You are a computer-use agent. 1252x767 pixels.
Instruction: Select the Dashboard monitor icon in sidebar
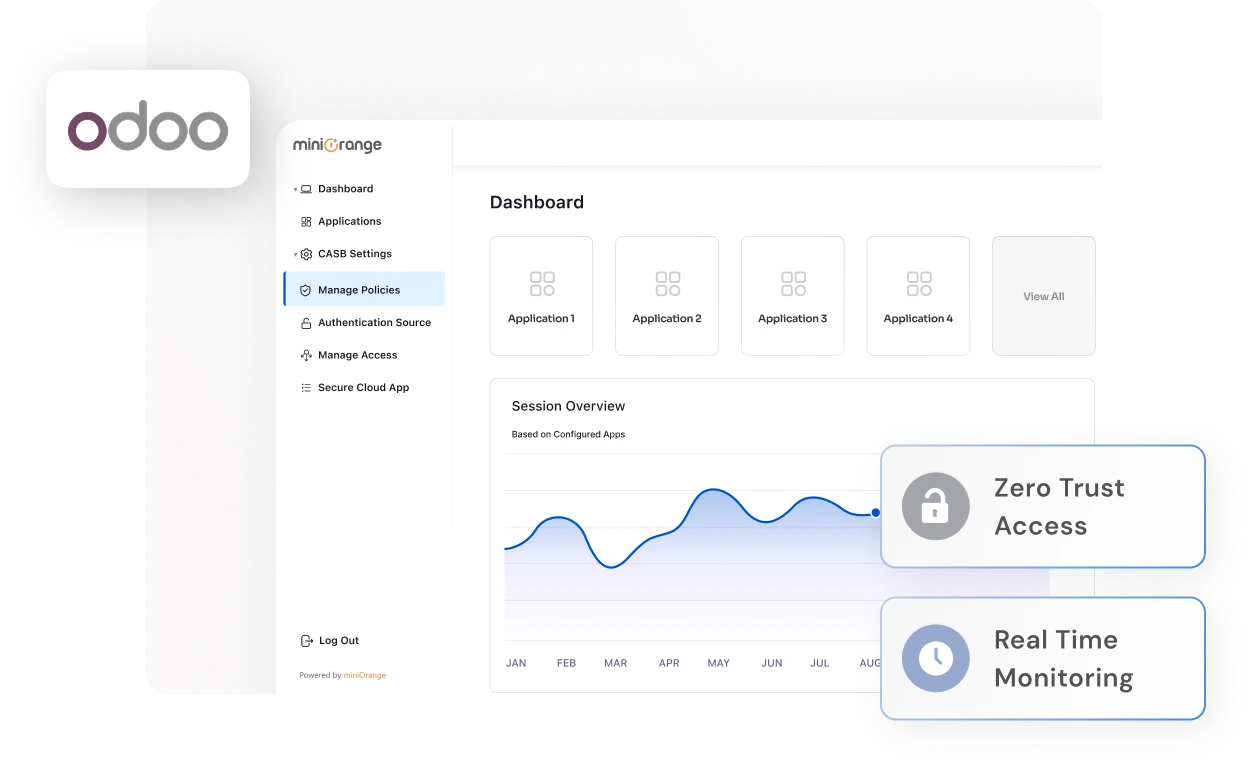coord(306,188)
